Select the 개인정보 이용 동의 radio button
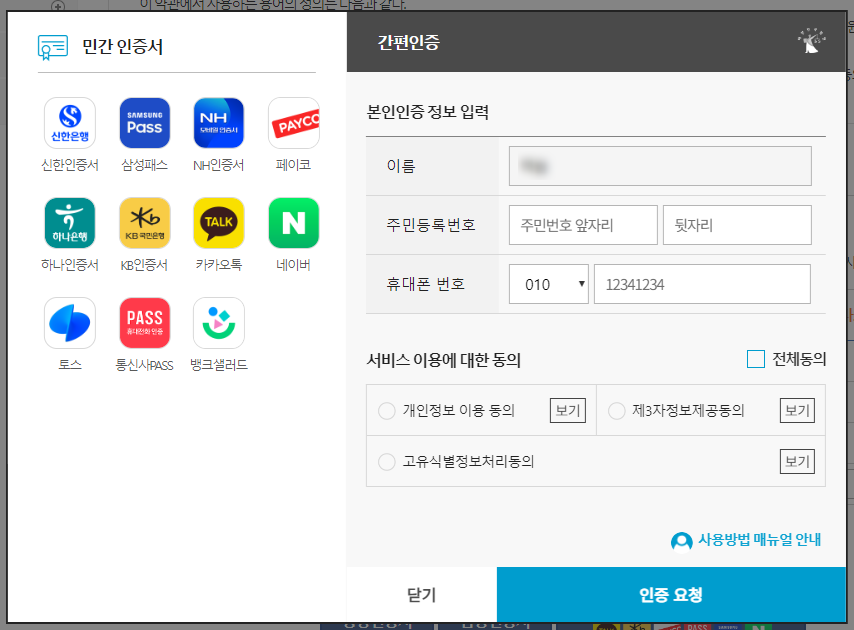 (387, 411)
